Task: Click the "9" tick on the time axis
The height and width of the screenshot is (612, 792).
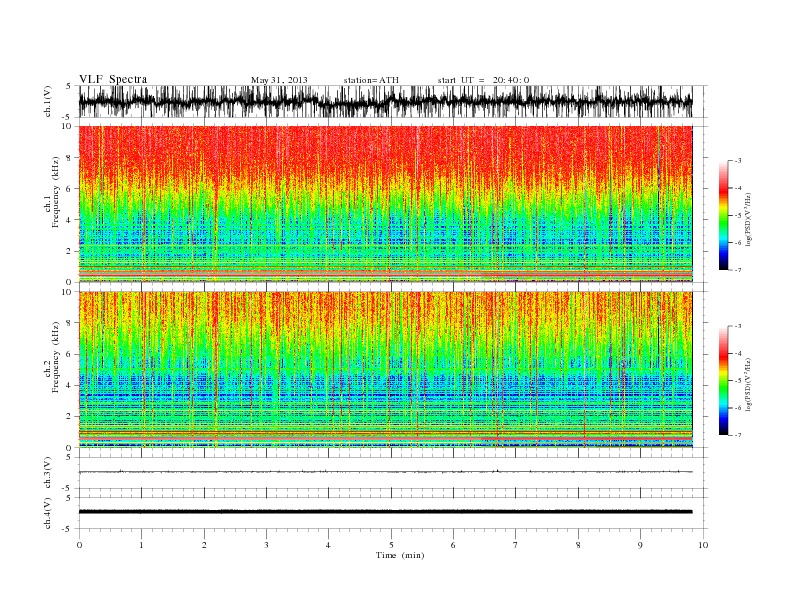Action: 640,545
